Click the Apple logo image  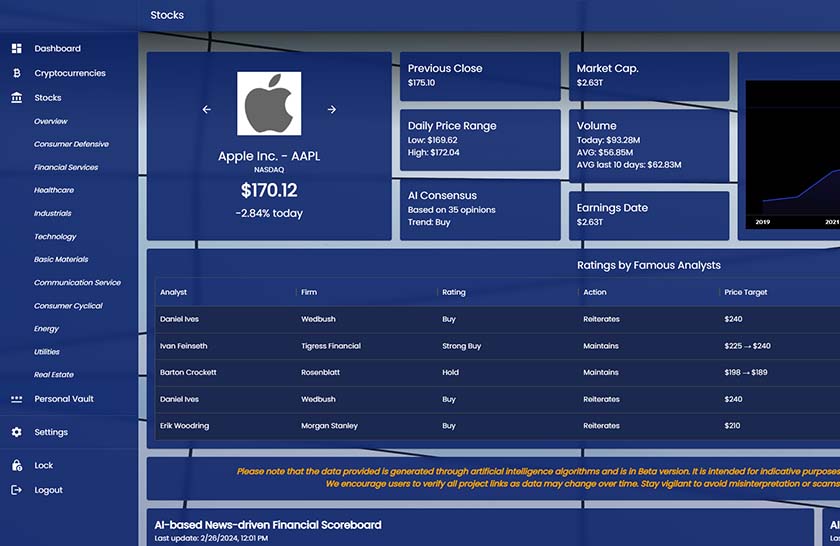(269, 103)
